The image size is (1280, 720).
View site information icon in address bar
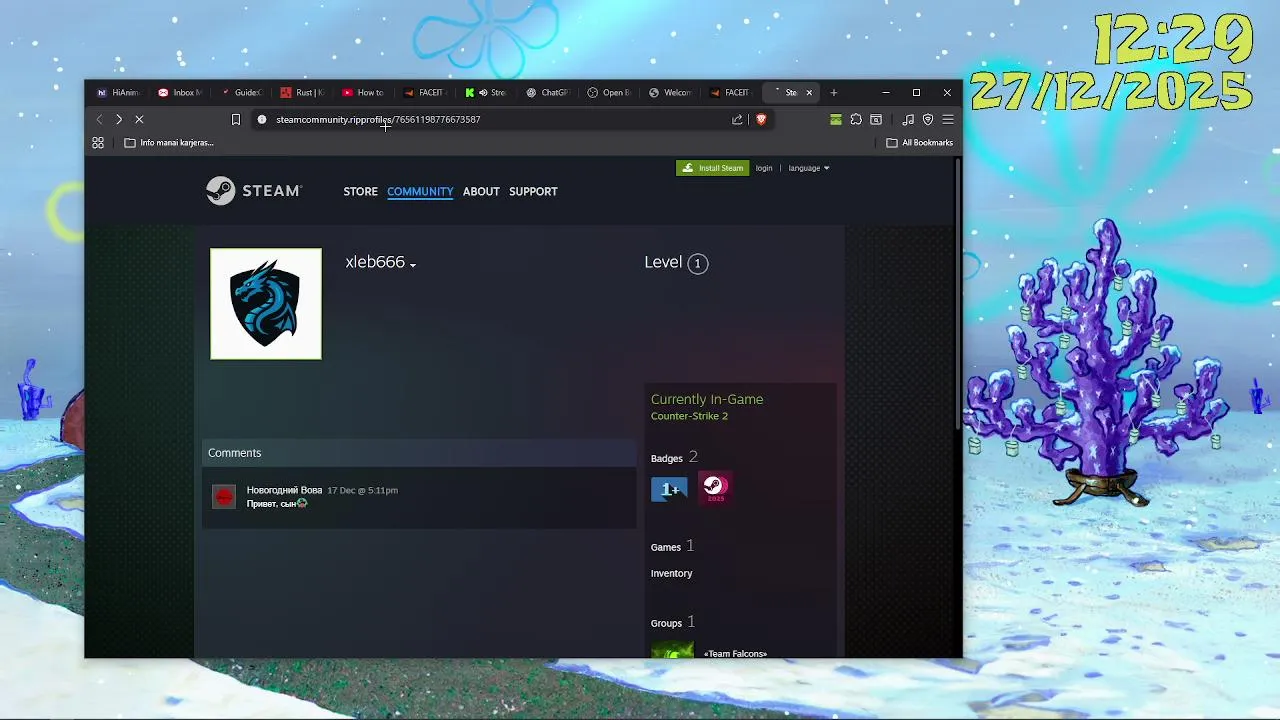[262, 119]
